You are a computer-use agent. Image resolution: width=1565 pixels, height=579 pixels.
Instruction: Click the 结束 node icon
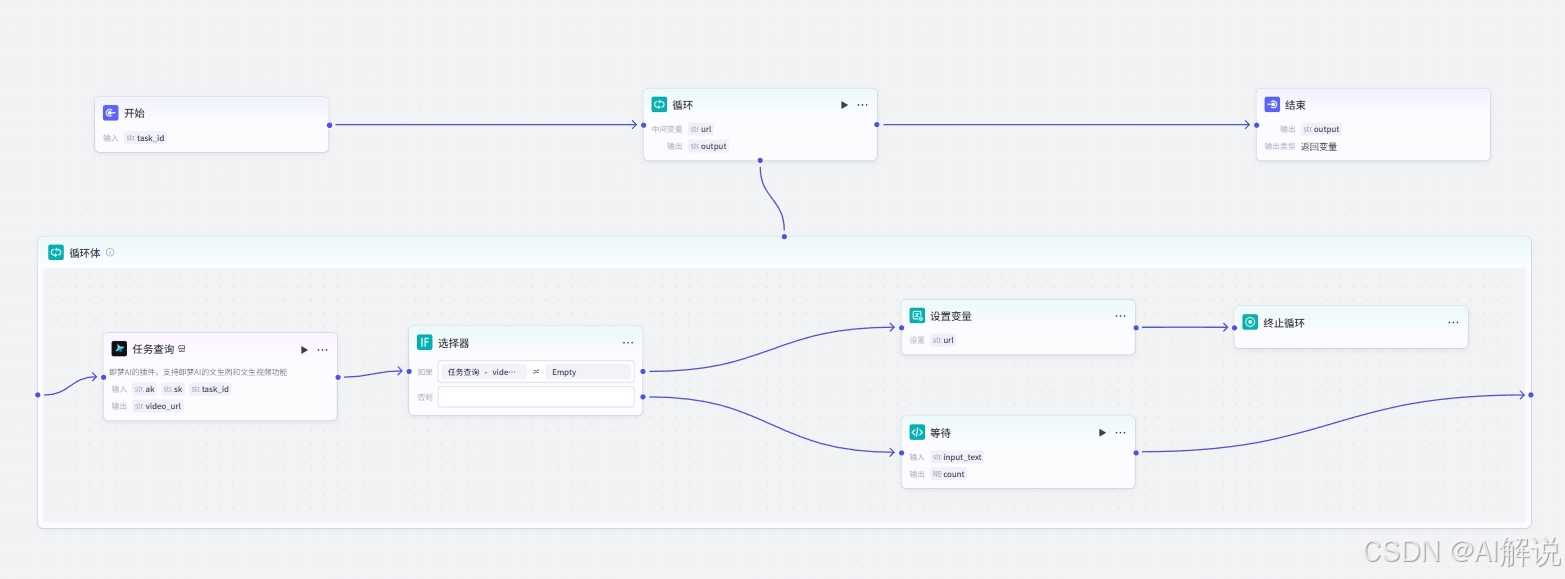click(x=1272, y=104)
